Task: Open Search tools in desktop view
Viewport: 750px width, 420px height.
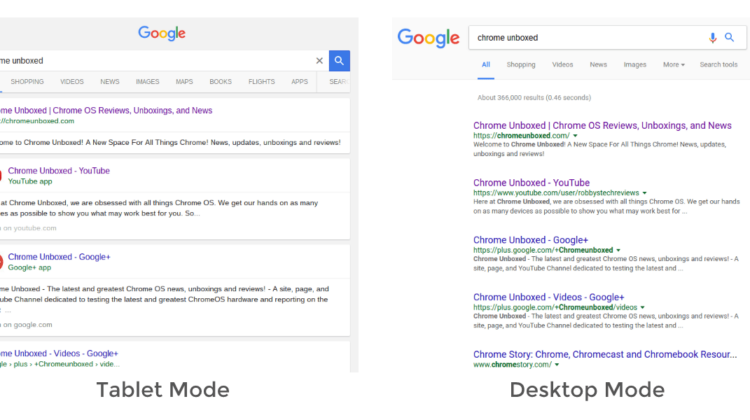Action: 718,65
